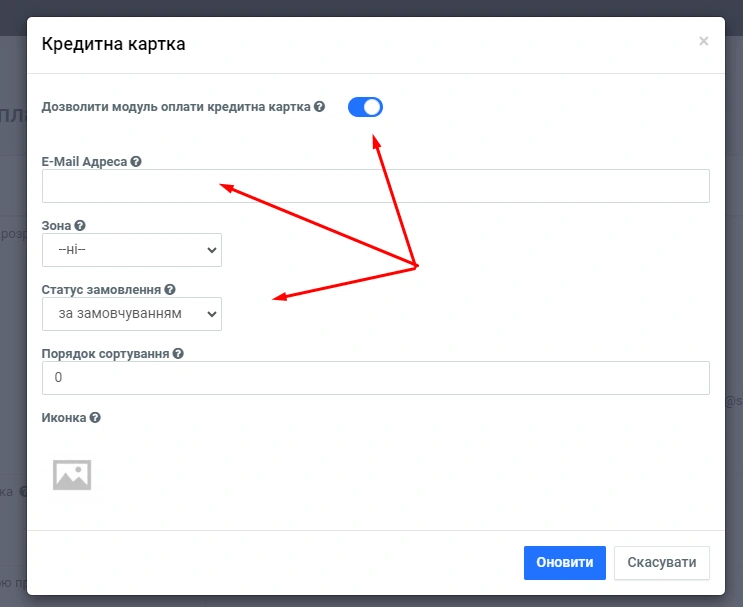Click the Порядок сортування label text
The width and height of the screenshot is (743, 607).
point(106,354)
